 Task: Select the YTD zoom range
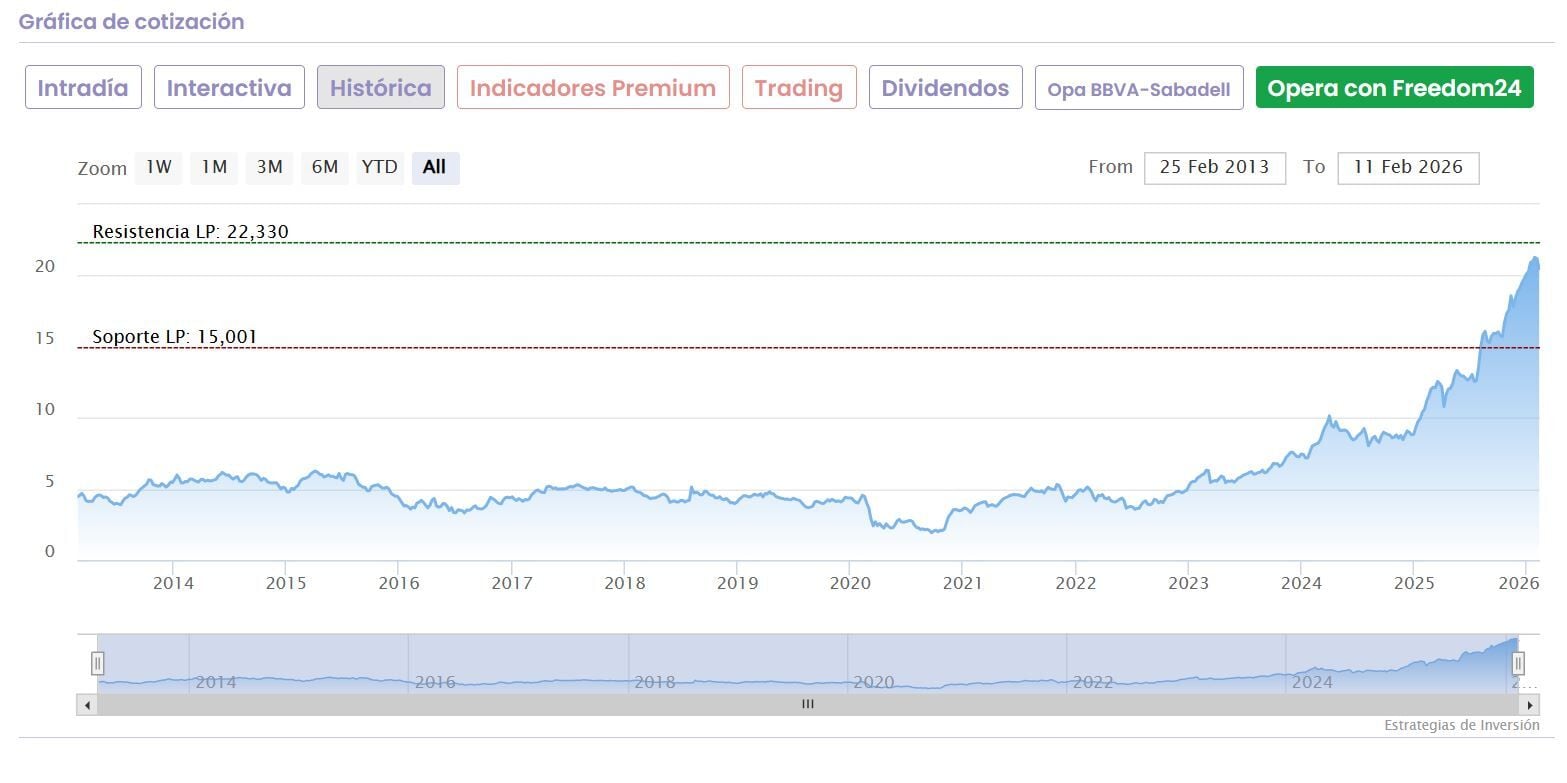coord(379,168)
